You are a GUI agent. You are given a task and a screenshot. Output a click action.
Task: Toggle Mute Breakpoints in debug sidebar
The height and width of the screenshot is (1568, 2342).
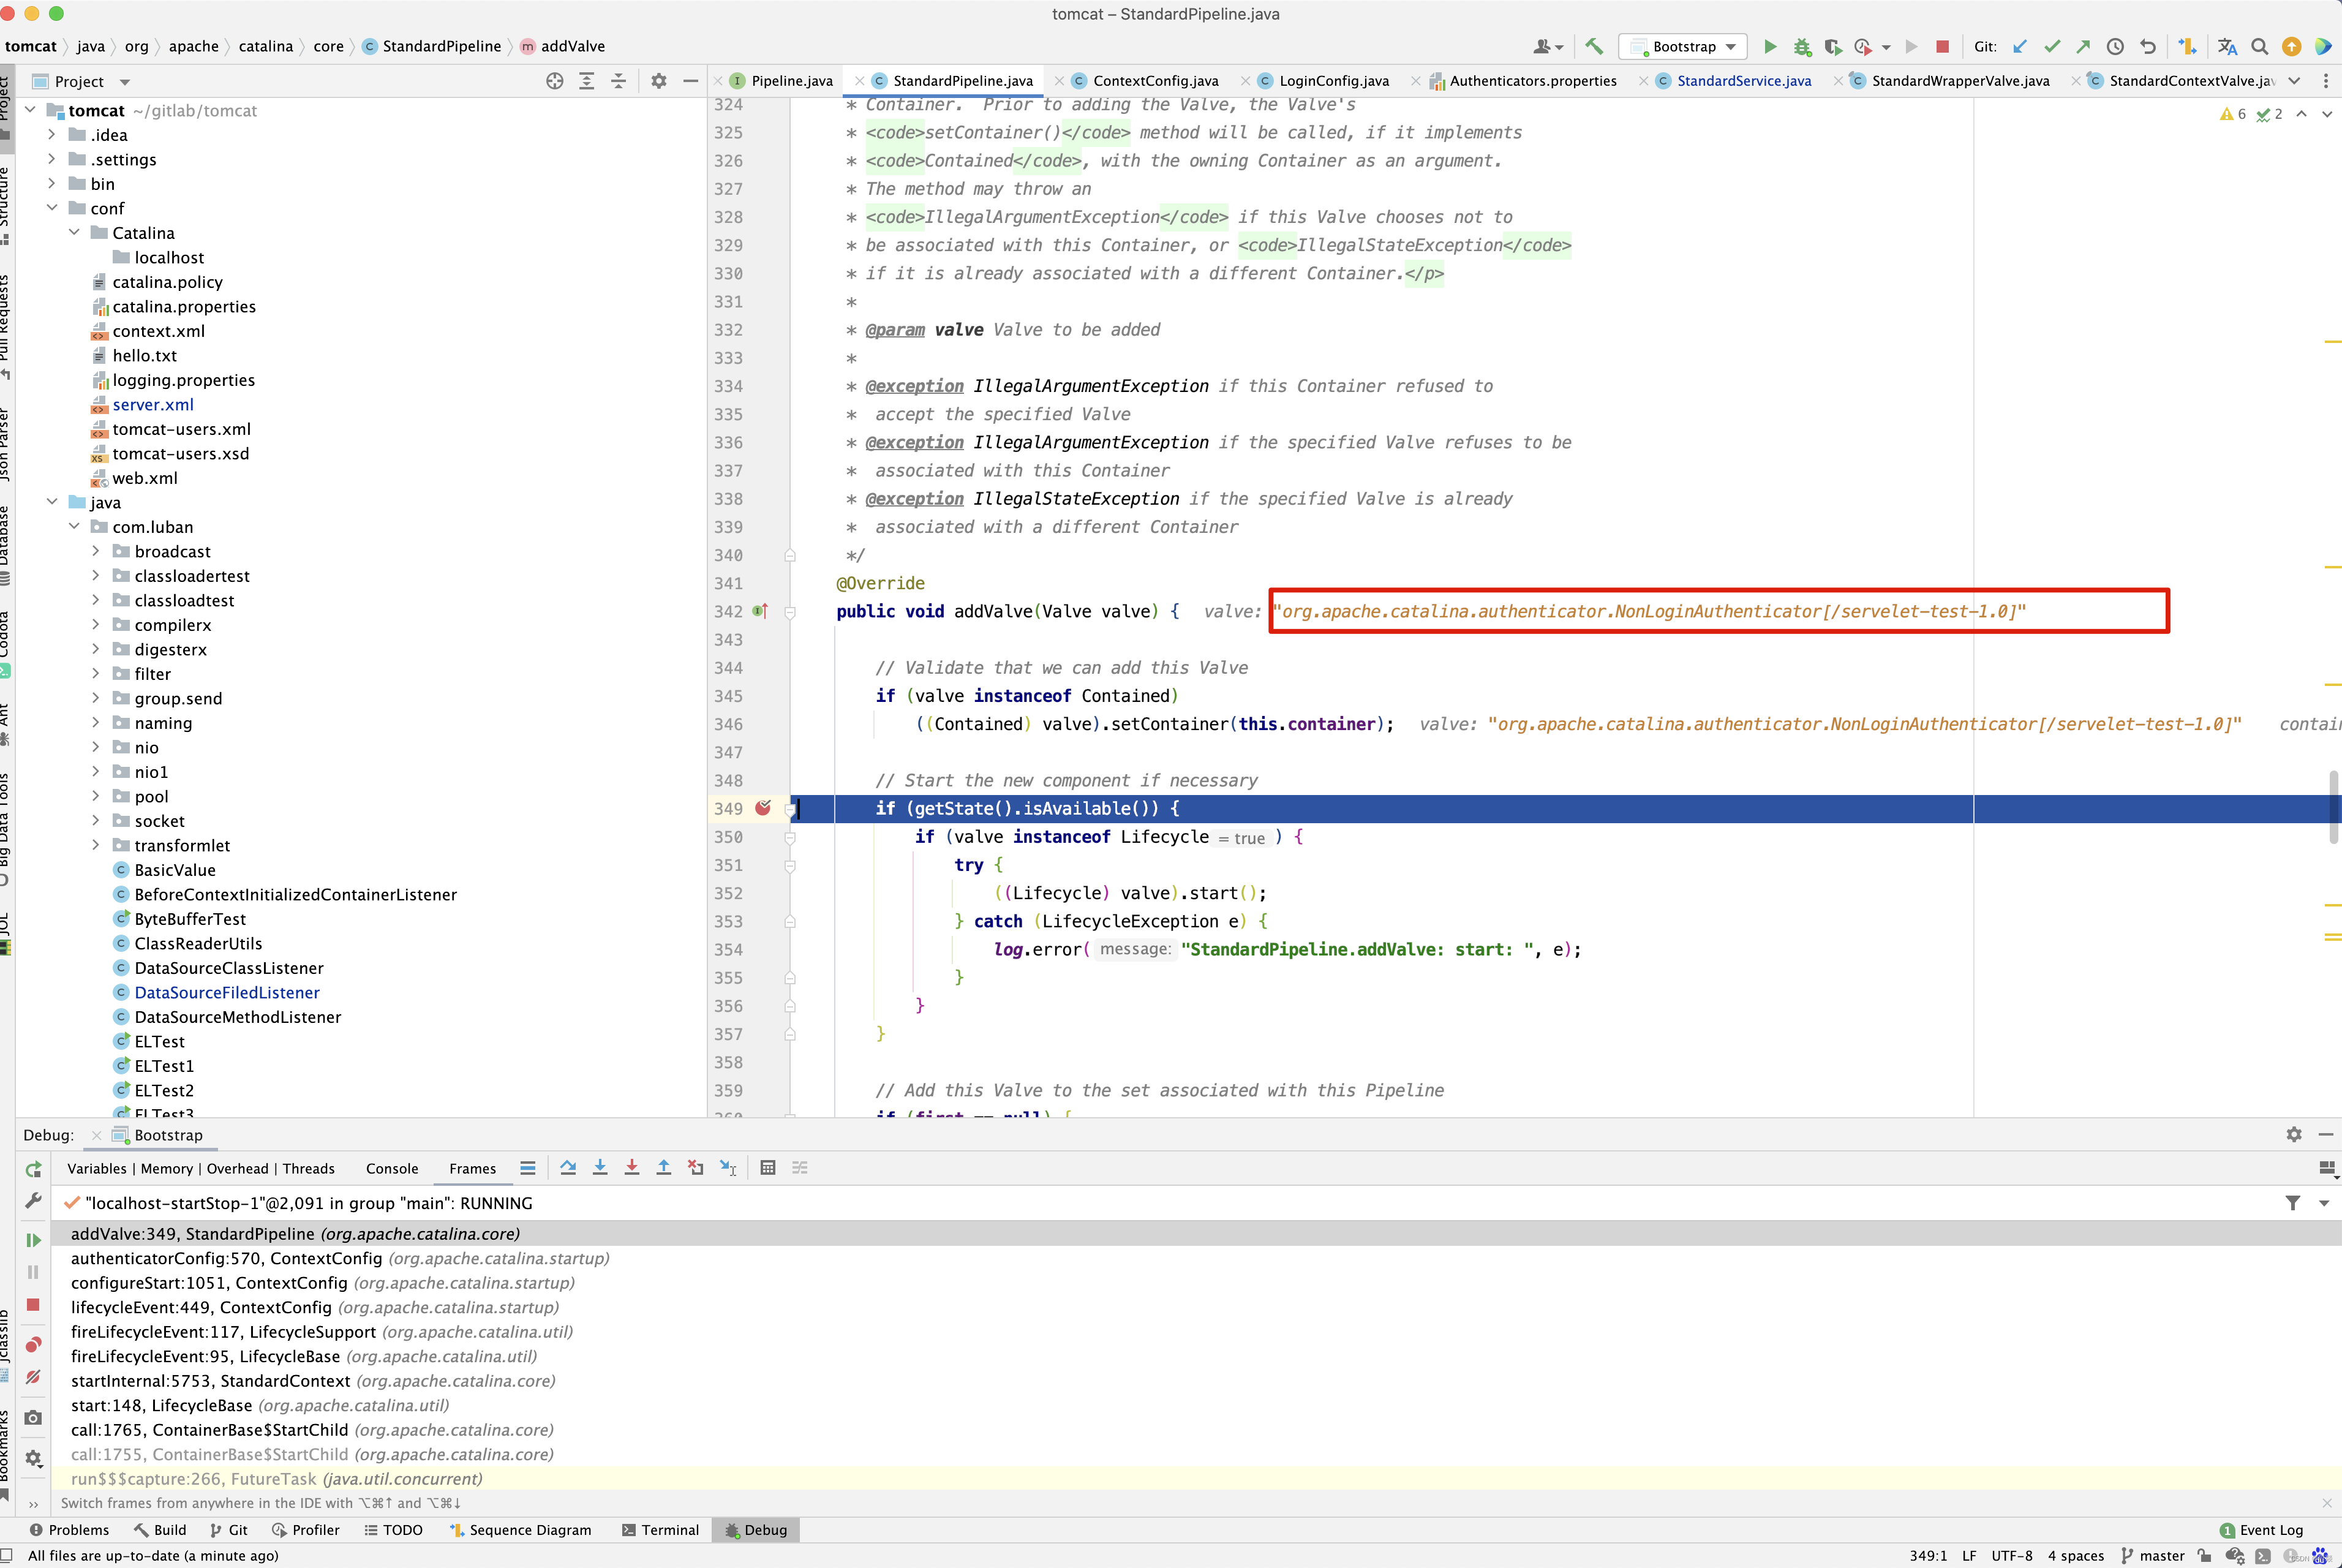coord(33,1377)
